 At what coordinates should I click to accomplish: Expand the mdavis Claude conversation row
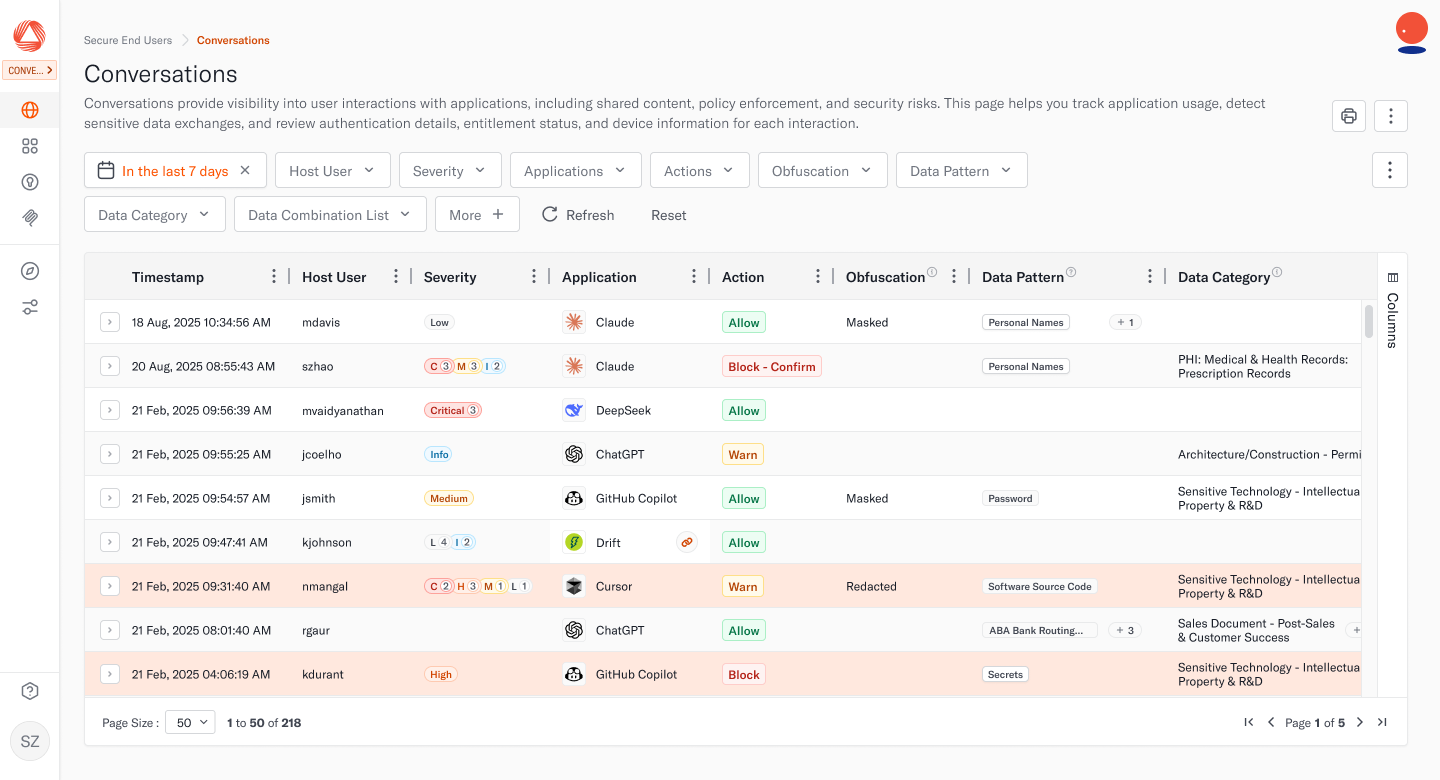(110, 322)
